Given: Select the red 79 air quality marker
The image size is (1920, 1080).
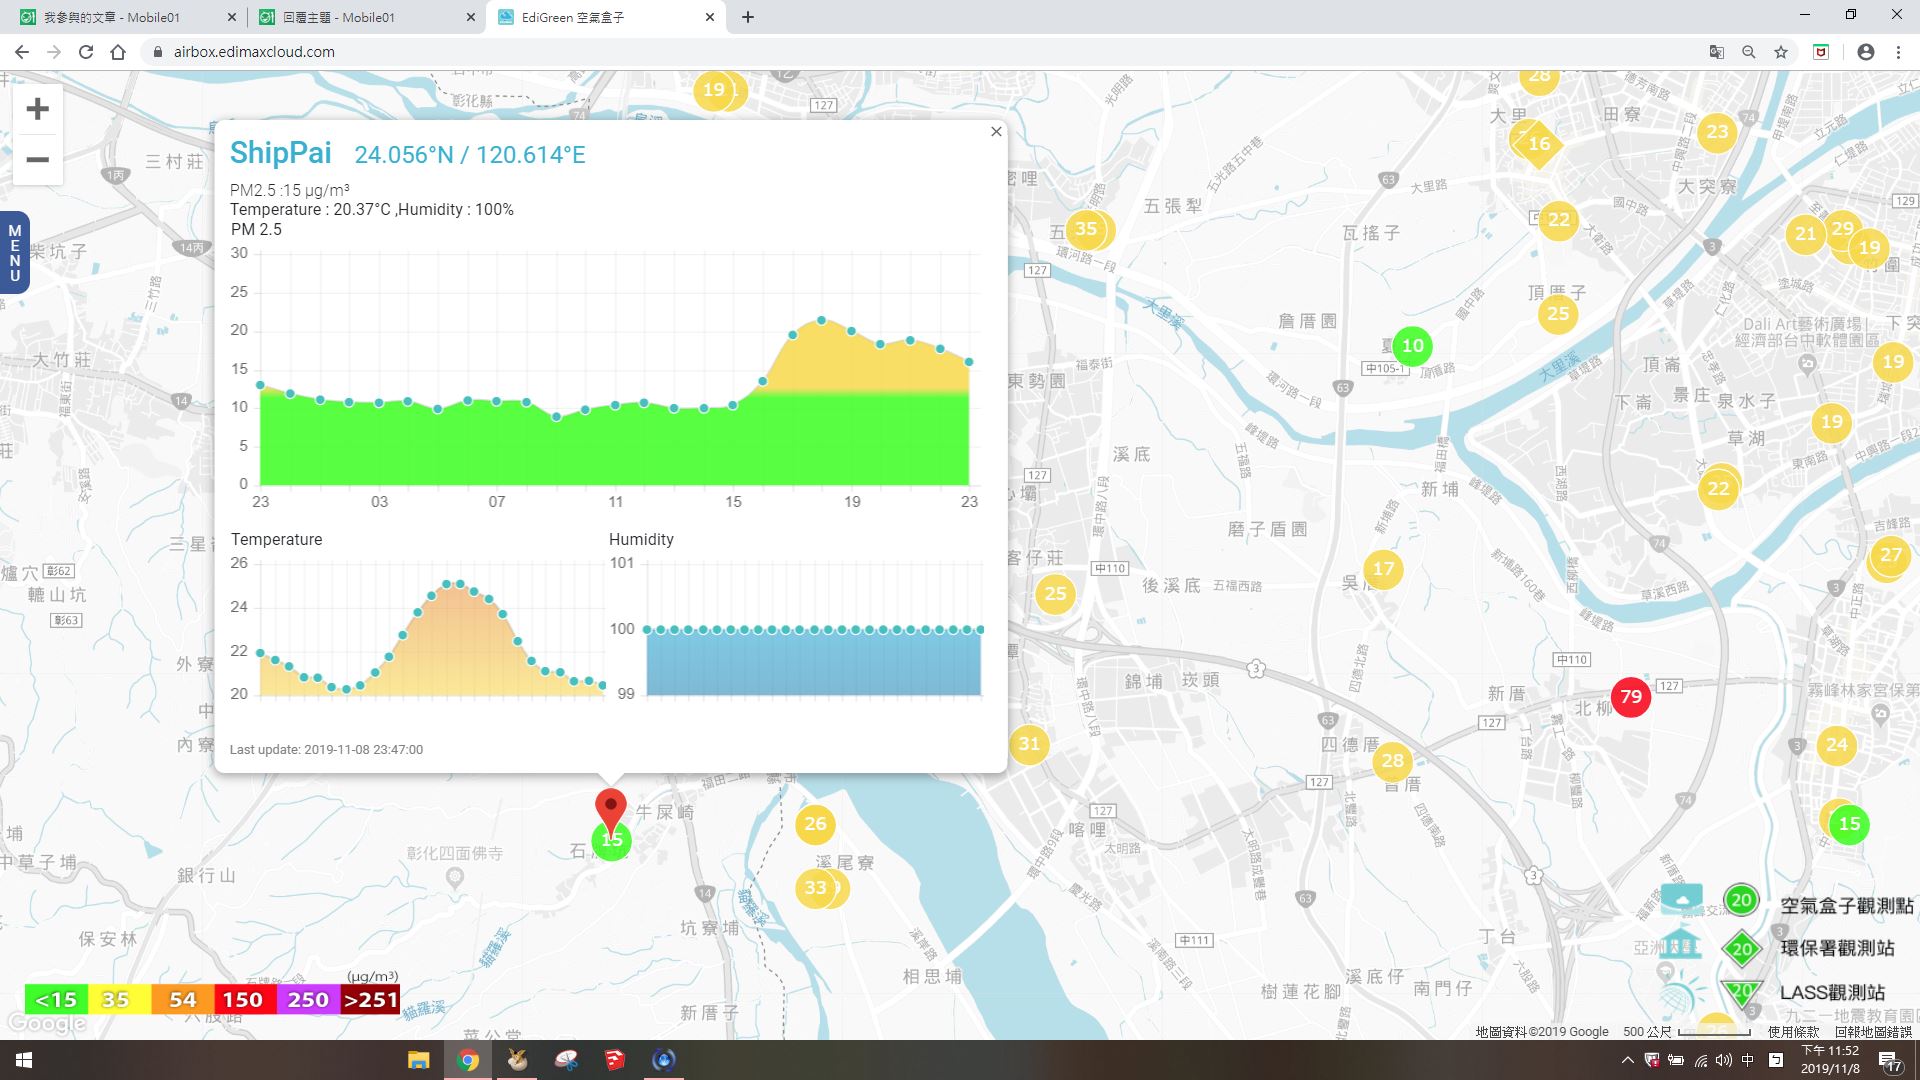Looking at the screenshot, I should pyautogui.click(x=1631, y=697).
